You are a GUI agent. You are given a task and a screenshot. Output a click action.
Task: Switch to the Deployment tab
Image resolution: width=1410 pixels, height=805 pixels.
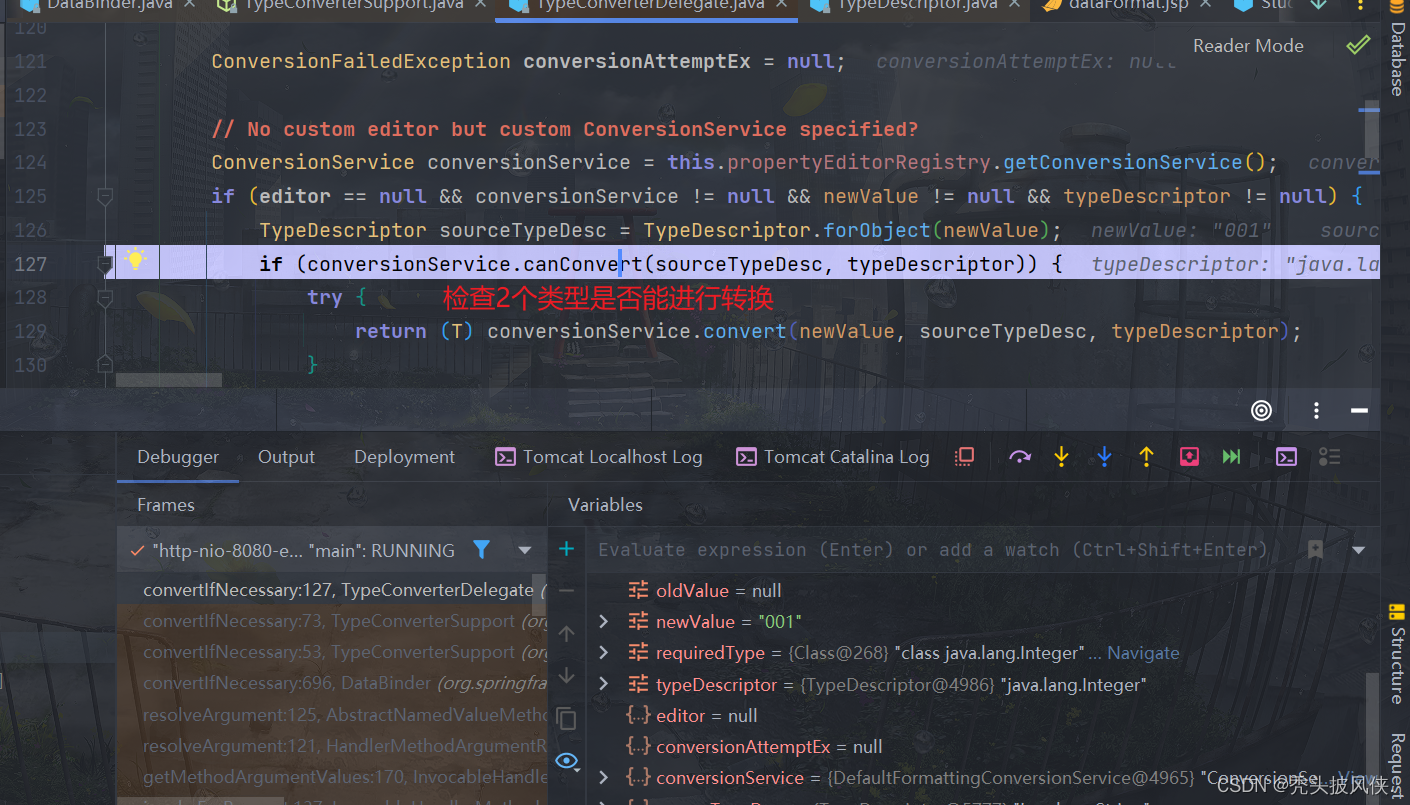[x=404, y=457]
